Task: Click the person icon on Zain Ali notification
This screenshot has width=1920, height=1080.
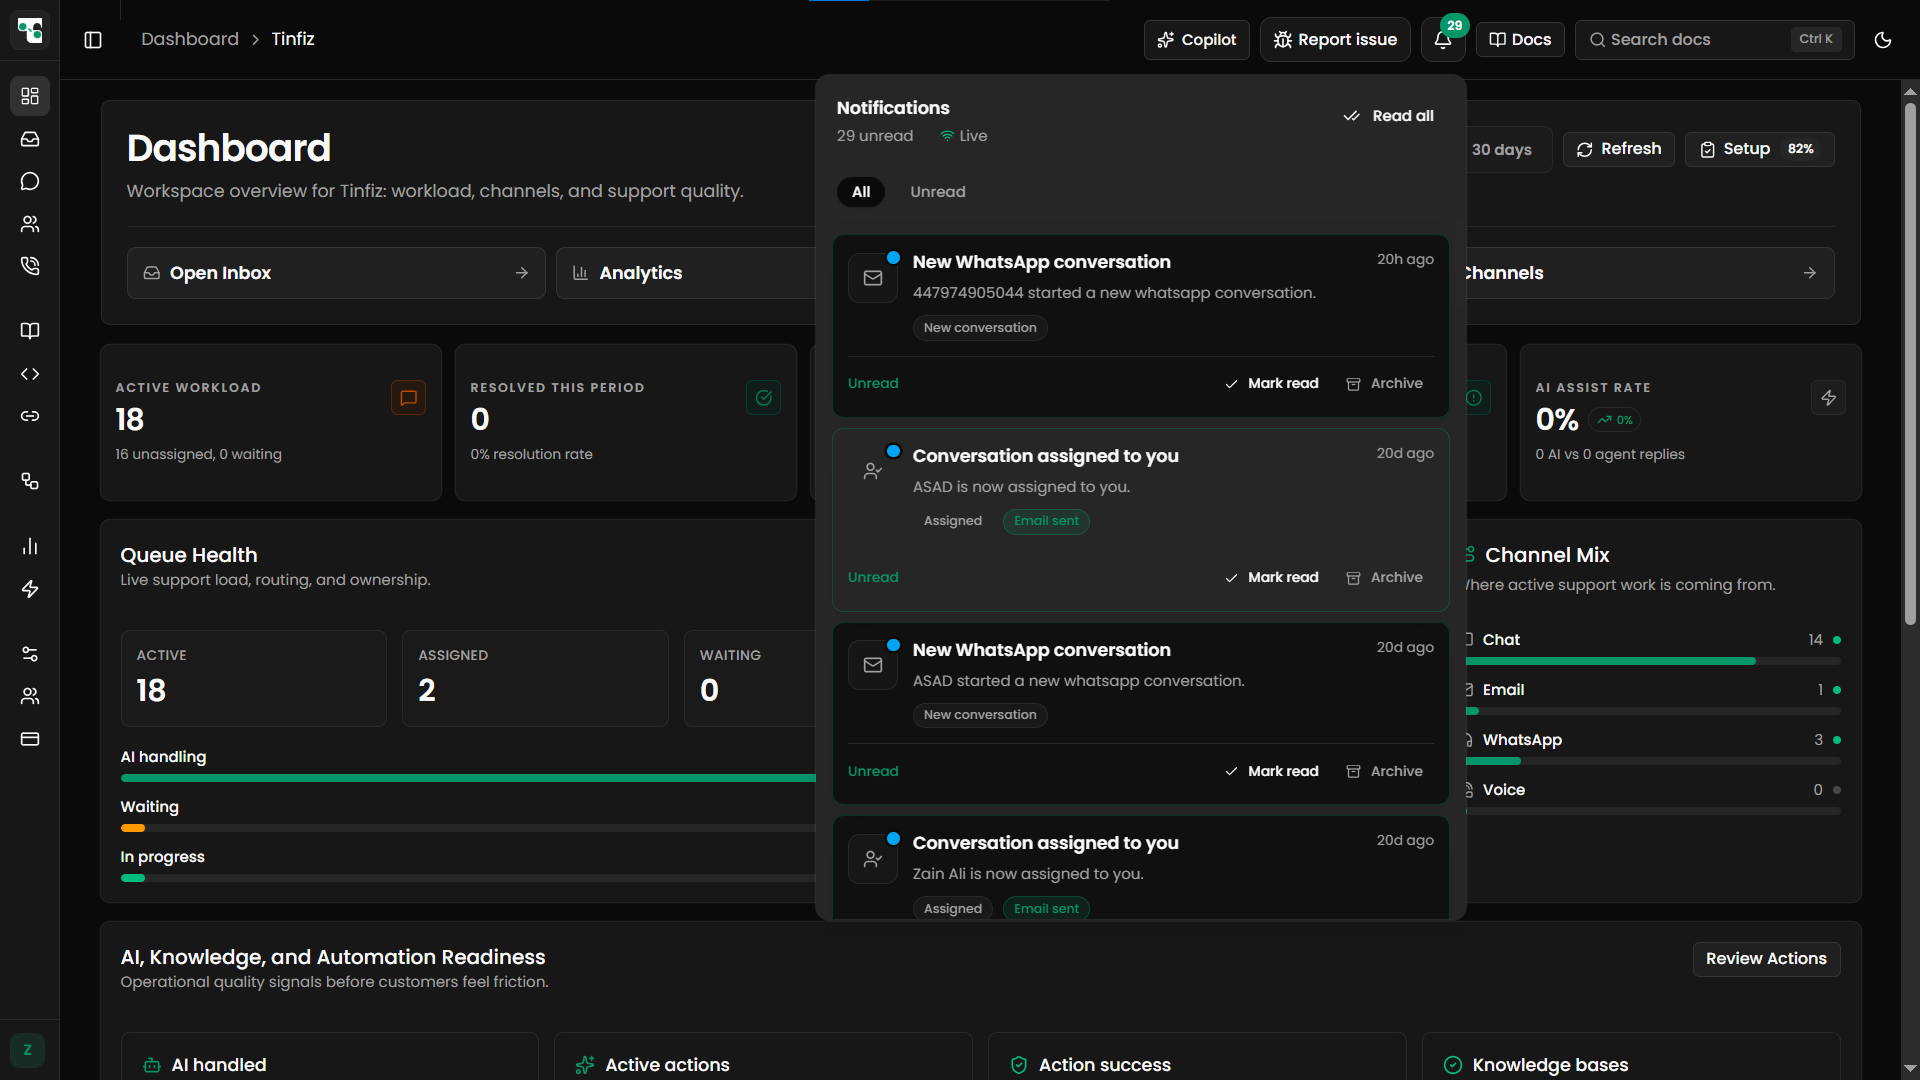Action: [x=873, y=859]
